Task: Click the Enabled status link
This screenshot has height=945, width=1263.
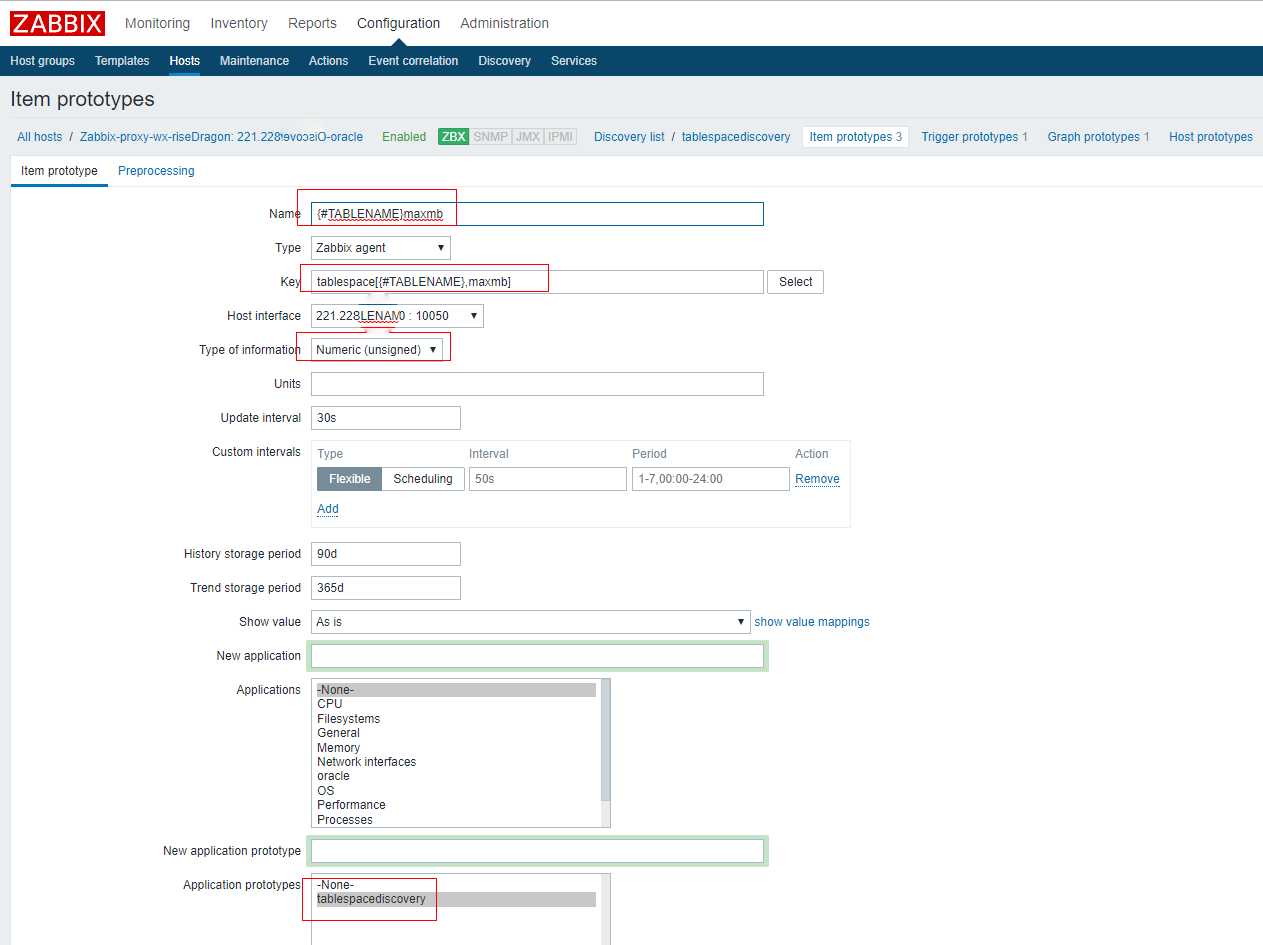Action: click(x=404, y=137)
